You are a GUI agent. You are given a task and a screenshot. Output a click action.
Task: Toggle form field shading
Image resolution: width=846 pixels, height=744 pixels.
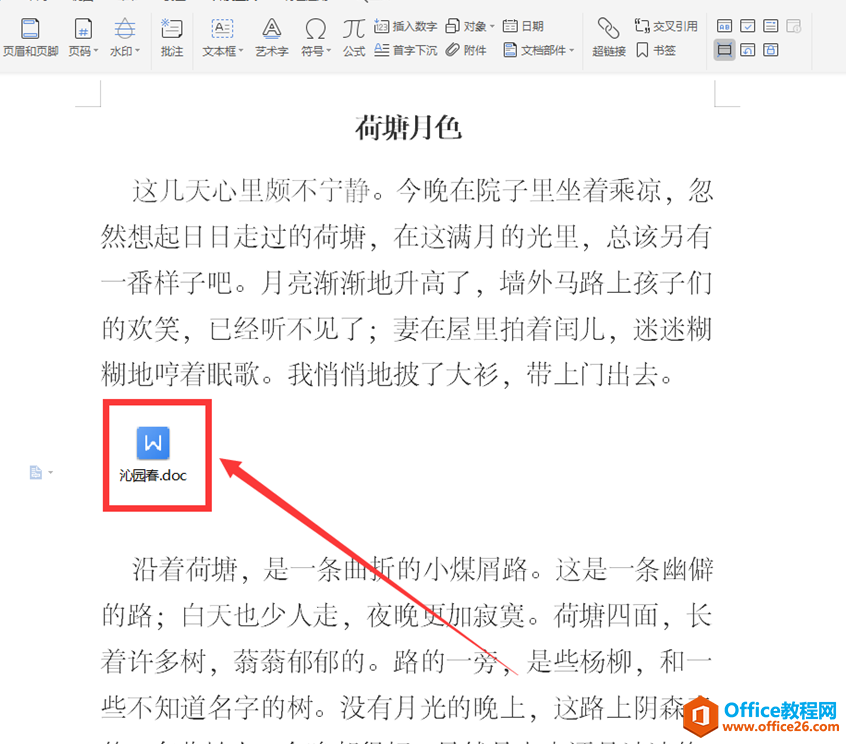point(724,50)
